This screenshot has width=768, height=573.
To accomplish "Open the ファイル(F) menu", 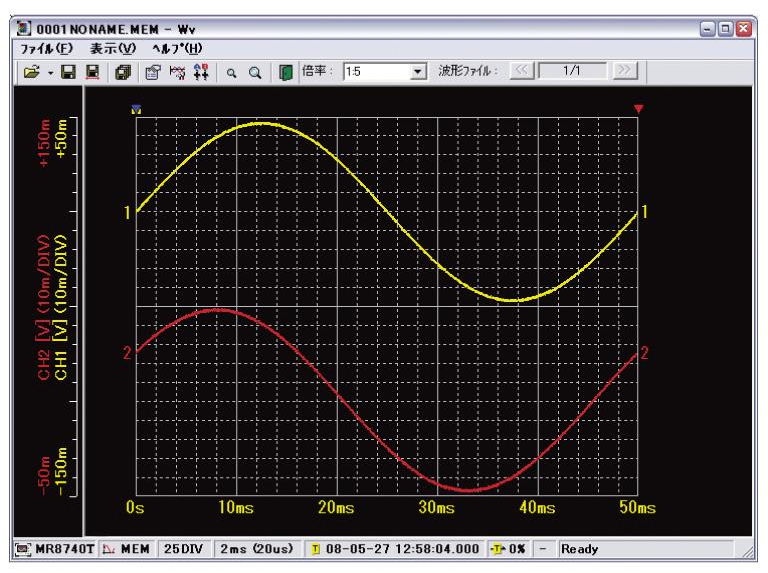I will point(47,48).
